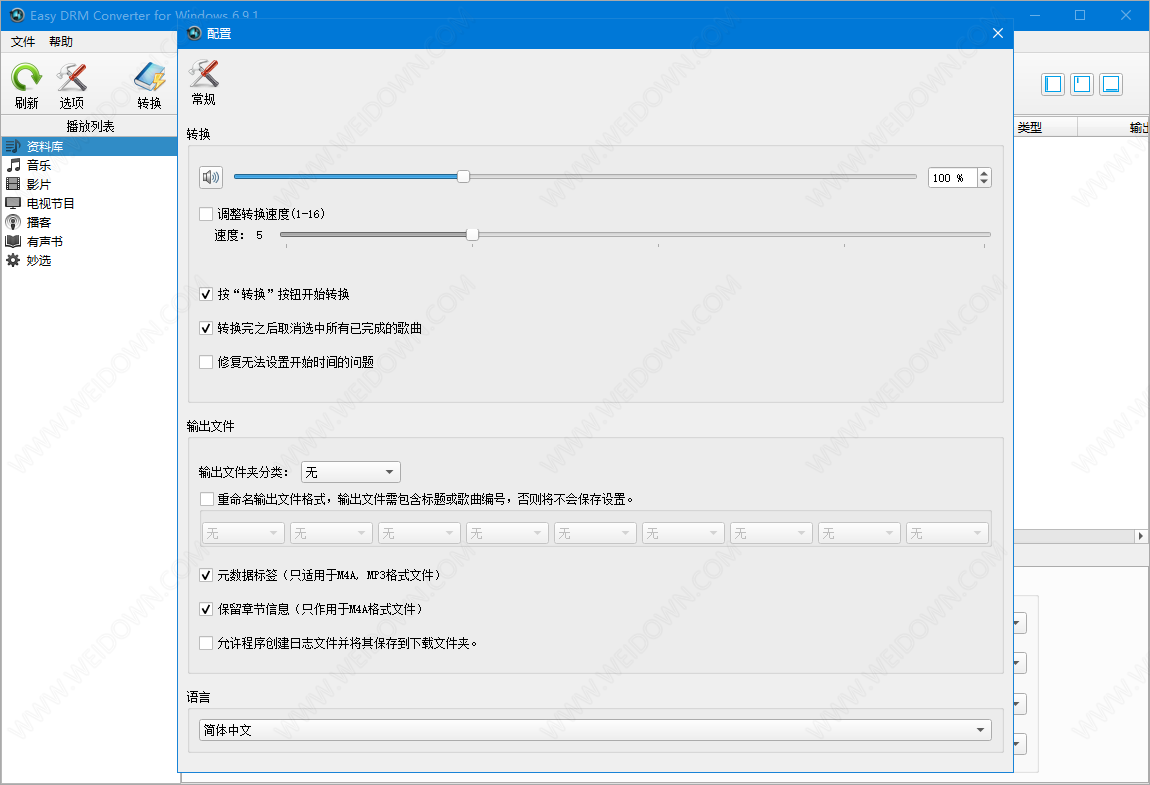
Task: Switch to second layout view icon
Action: [1082, 84]
